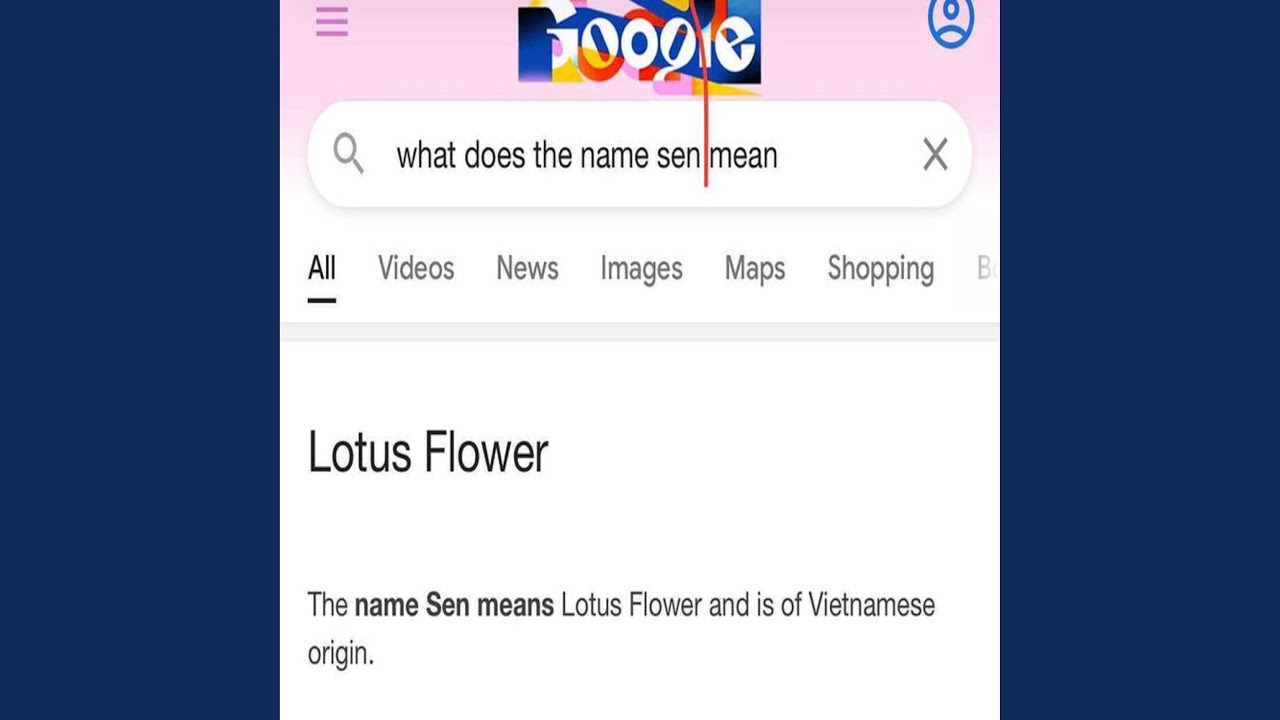Select the All results tab
Image resolution: width=1280 pixels, height=720 pixels.
click(x=322, y=268)
